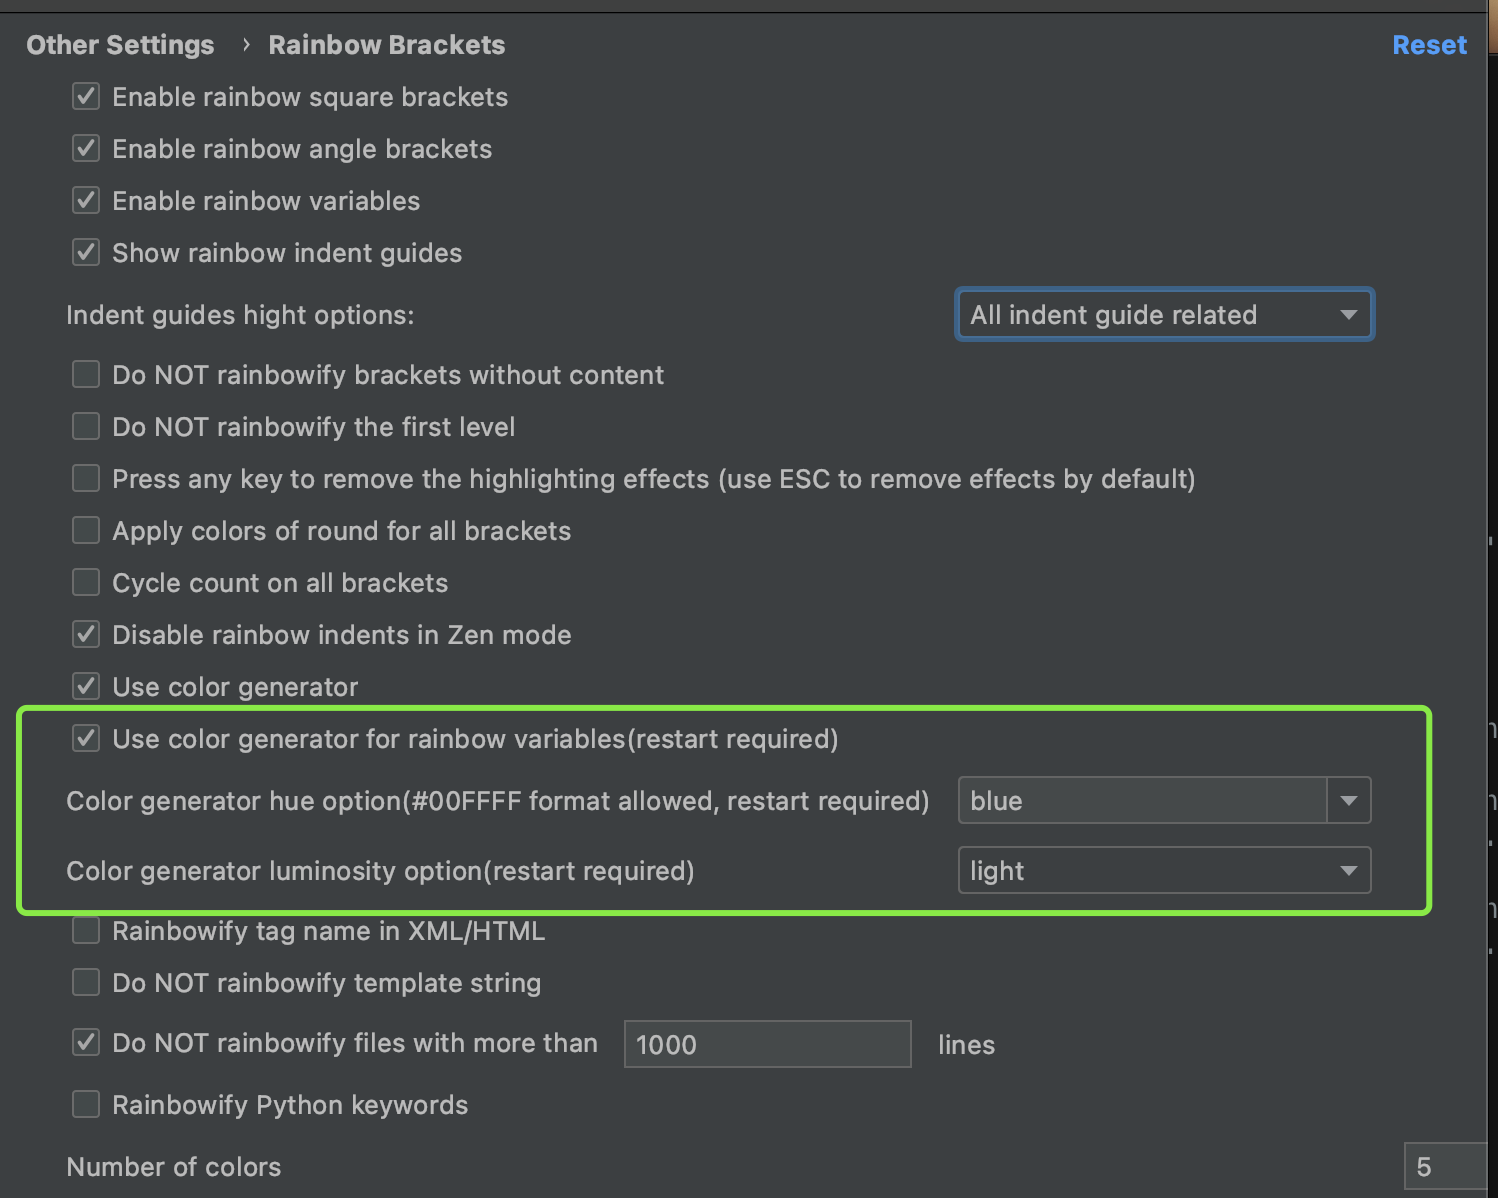
Task: Toggle the Use color generator checkbox
Action: (86, 687)
